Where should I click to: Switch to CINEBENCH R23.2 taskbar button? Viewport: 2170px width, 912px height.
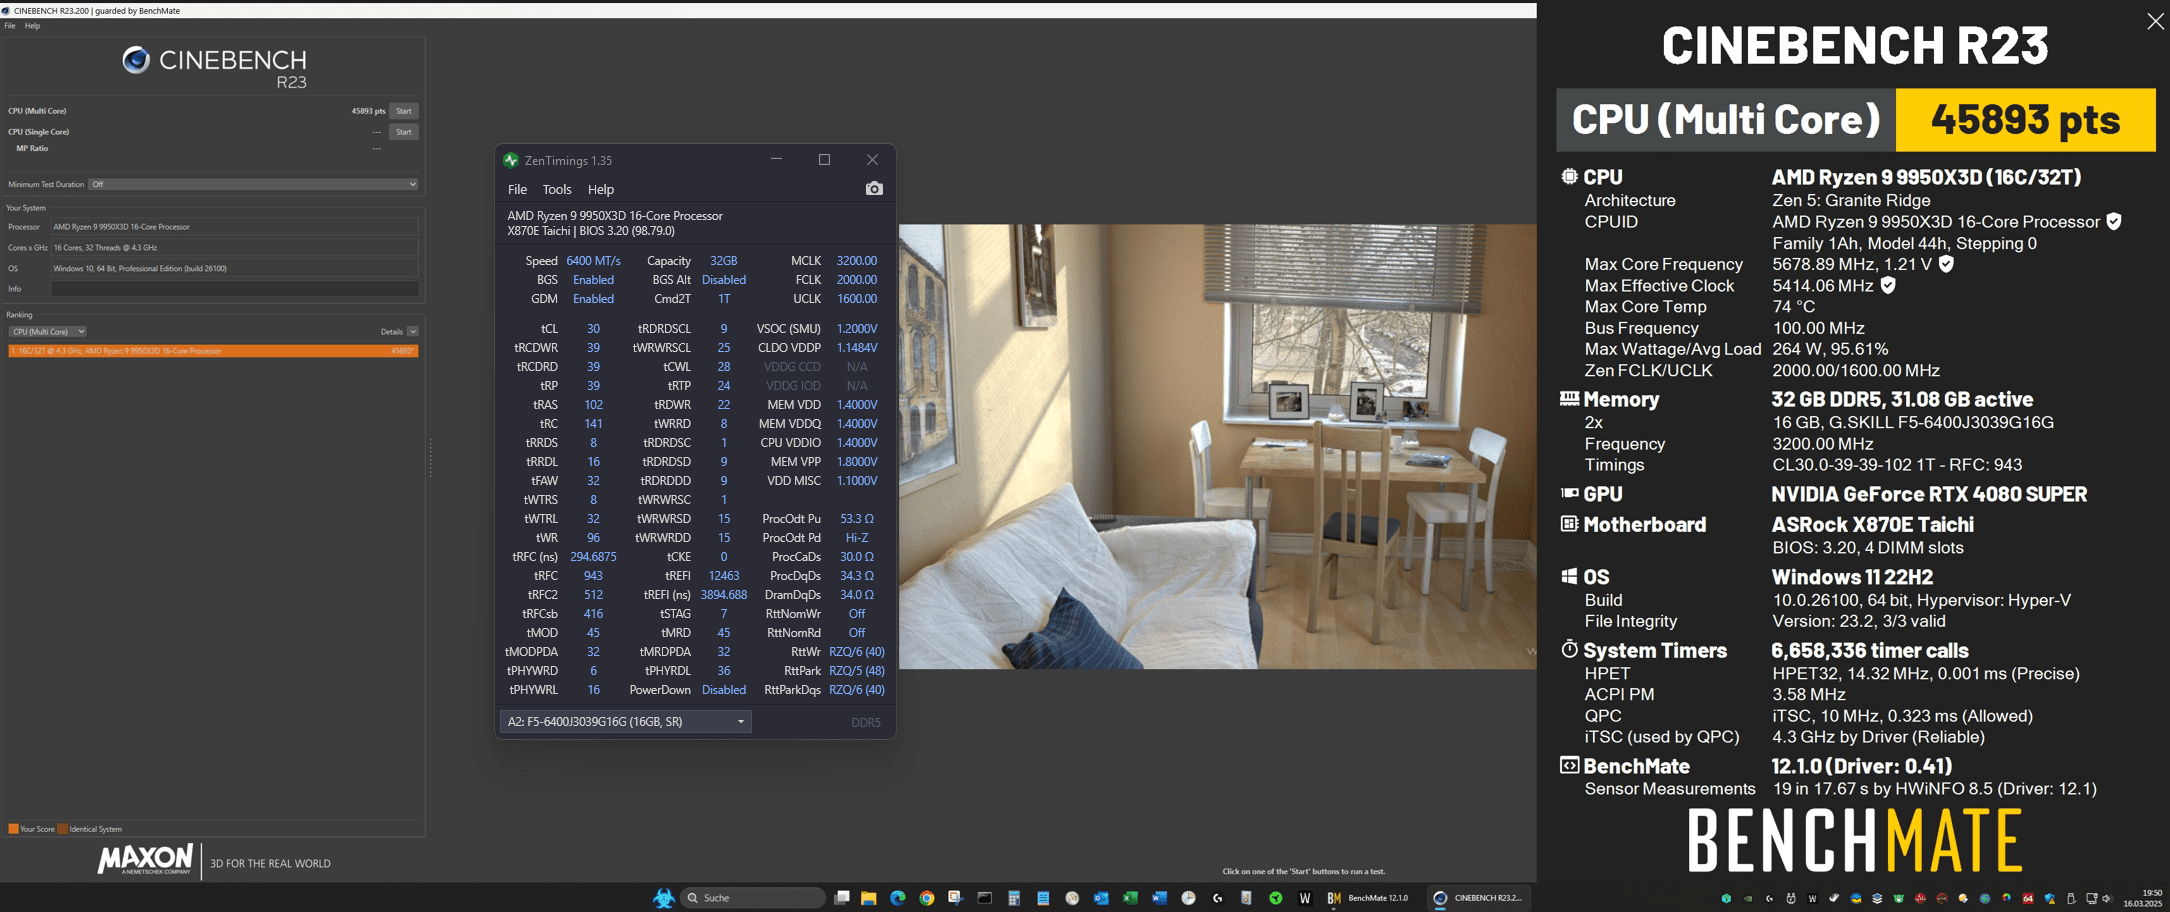(1478, 898)
